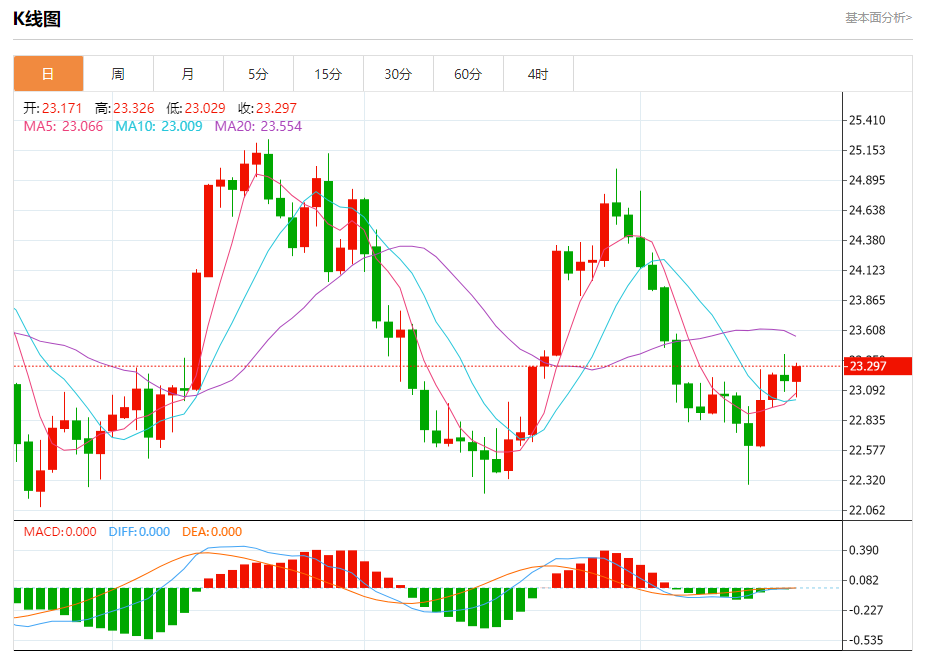Show the 5分 five-minute chart

coord(258,74)
